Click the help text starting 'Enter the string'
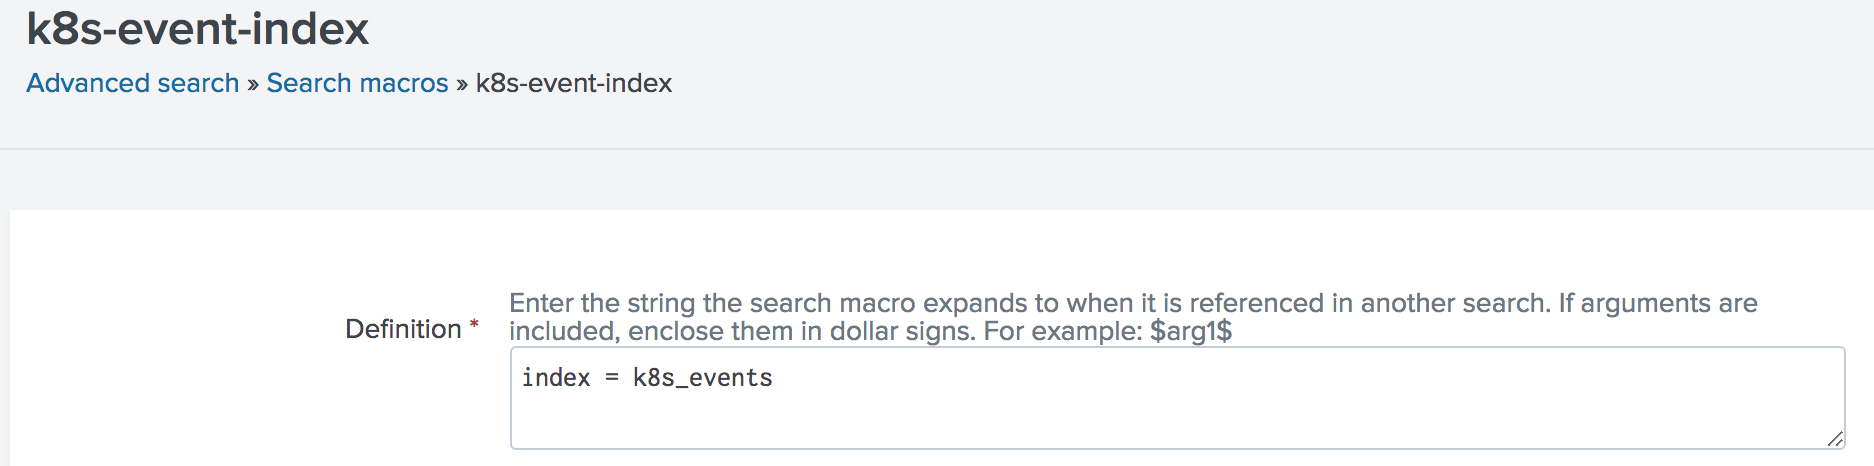 pos(1133,303)
